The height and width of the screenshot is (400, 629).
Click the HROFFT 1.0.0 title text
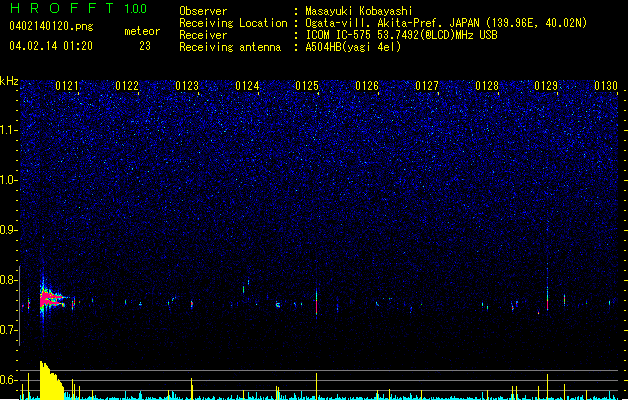[x=79, y=8]
